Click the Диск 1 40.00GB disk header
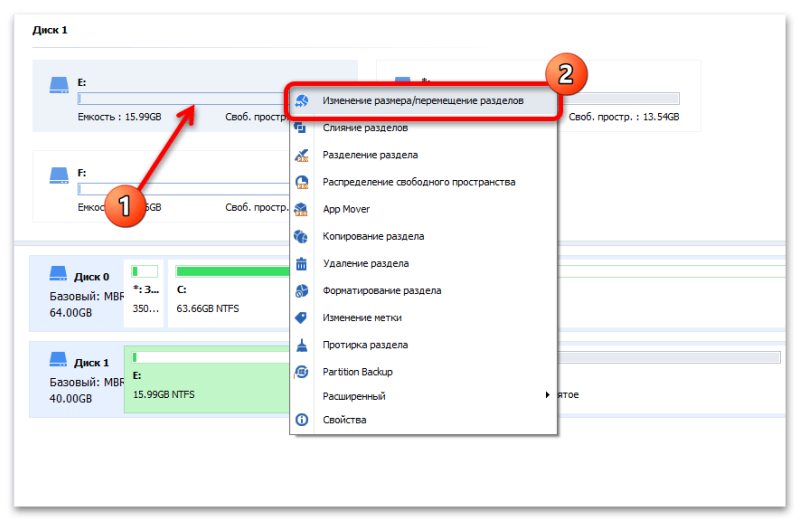 (x=77, y=380)
